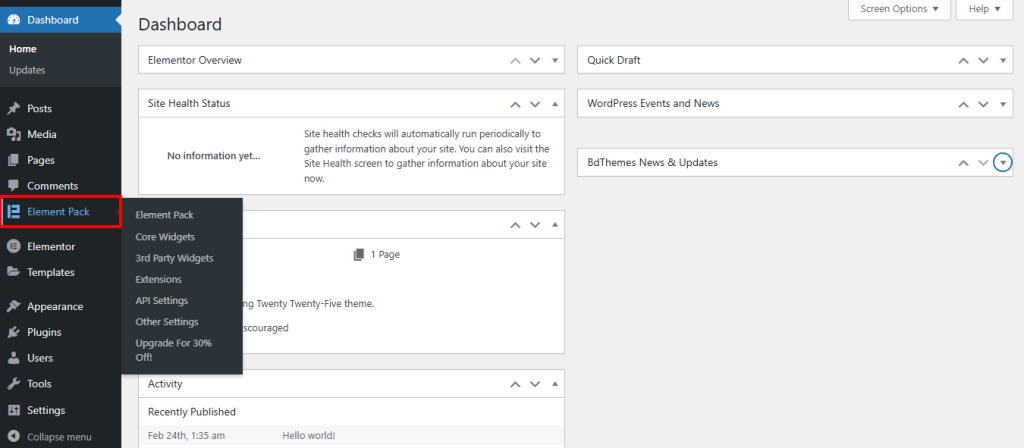Click the Elementor circular logo icon
The image size is (1024, 448).
click(13, 246)
